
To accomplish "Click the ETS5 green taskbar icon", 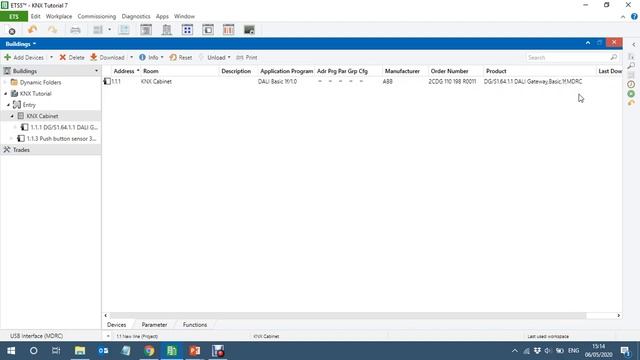I will (x=172, y=351).
